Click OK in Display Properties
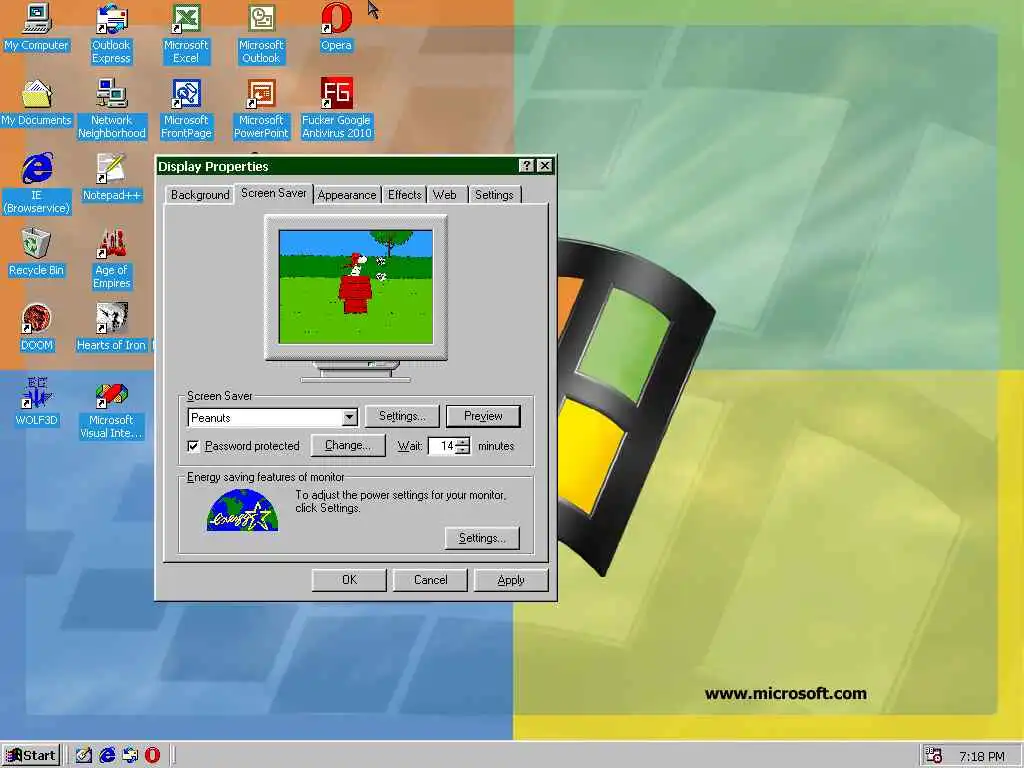This screenshot has height=768, width=1024. click(349, 580)
